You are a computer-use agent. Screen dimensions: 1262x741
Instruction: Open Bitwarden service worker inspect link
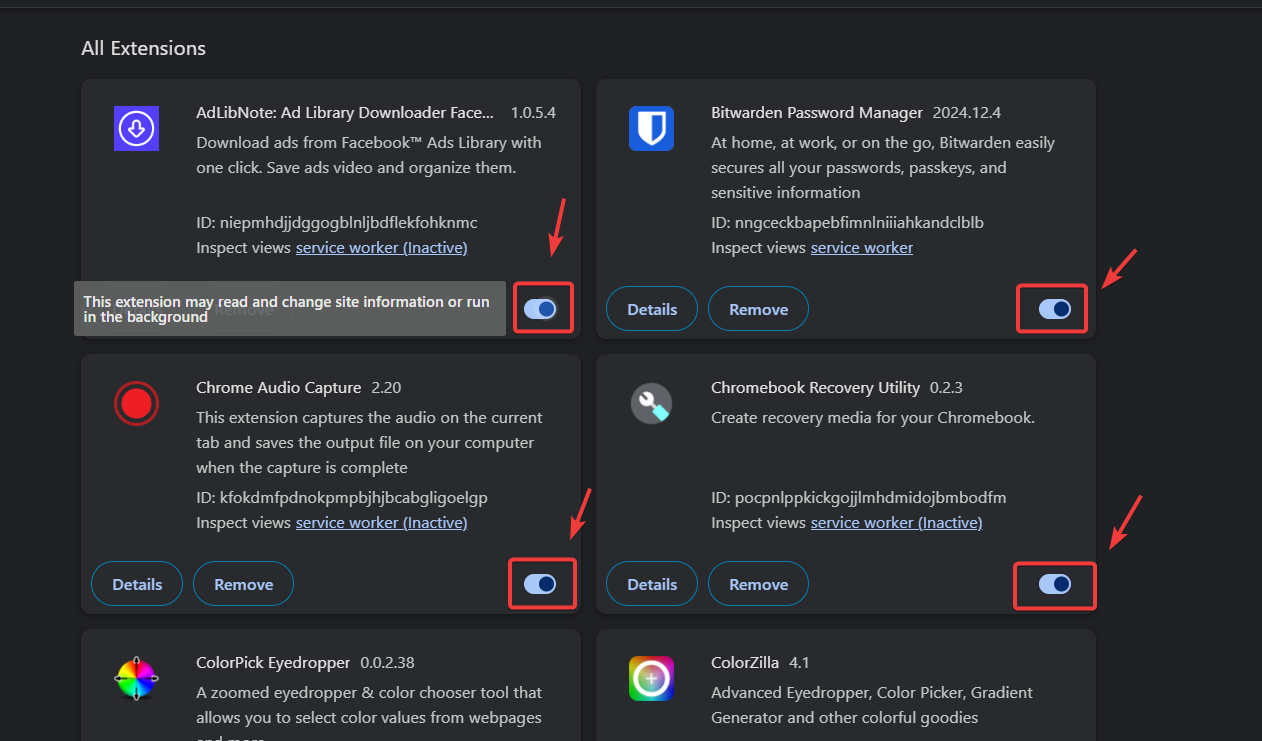(861, 247)
